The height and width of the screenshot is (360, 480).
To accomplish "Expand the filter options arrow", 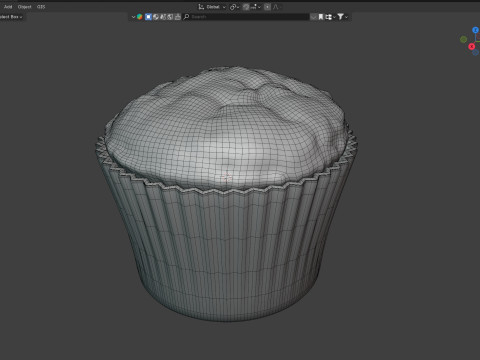I will click(347, 17).
